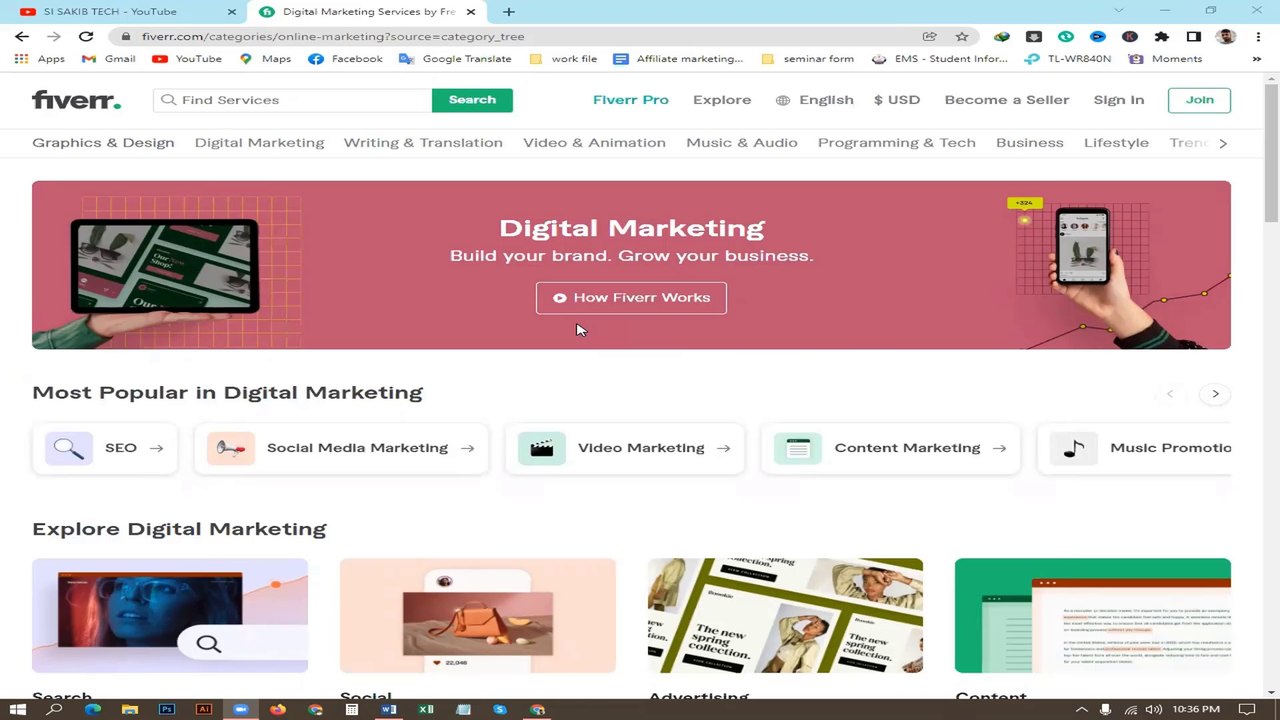Expand more category menu with right chevron
Screen dimensions: 1280x720
click(x=1223, y=143)
